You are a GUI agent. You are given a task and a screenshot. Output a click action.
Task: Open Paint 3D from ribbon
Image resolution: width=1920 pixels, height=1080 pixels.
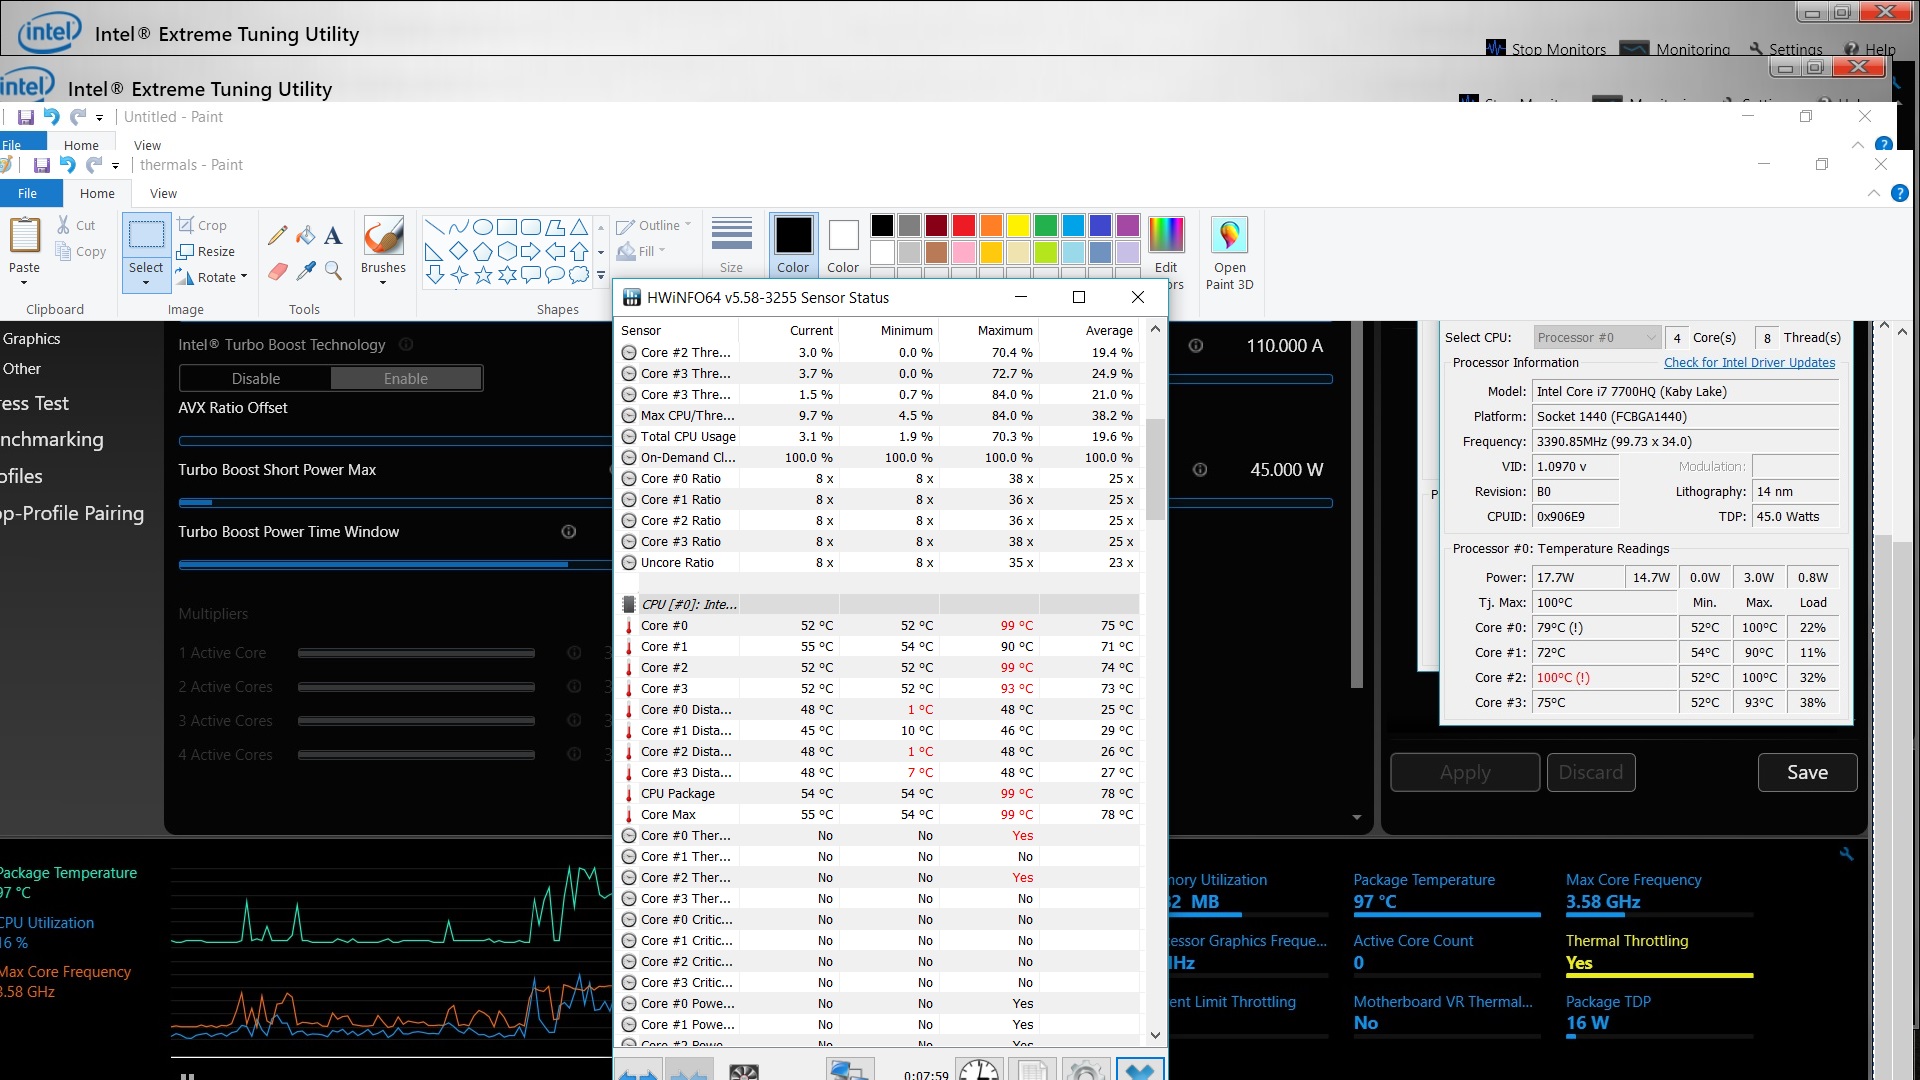1229,252
